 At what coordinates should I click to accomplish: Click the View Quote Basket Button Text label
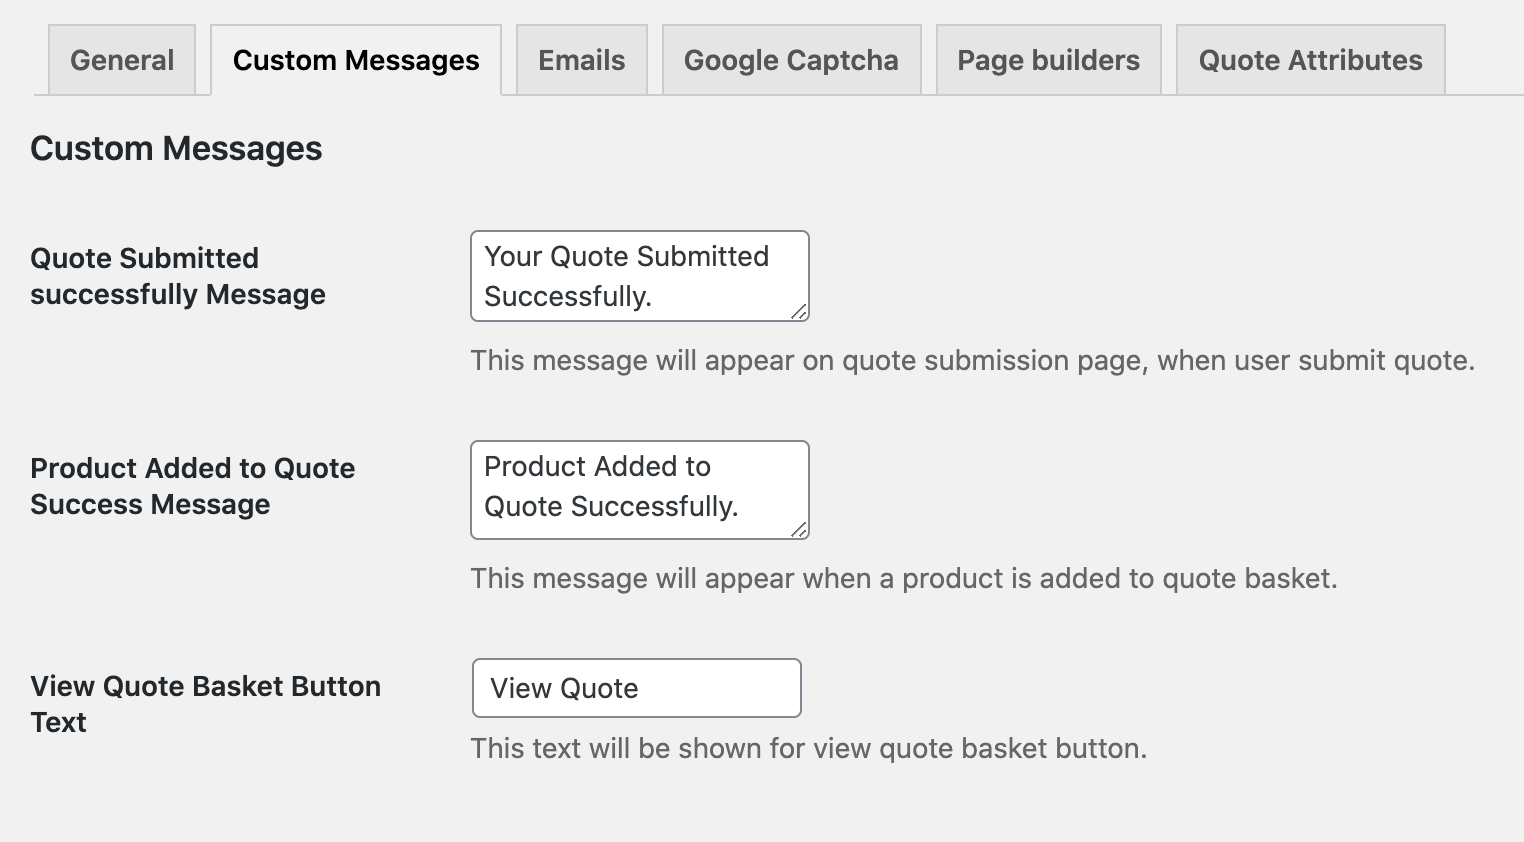point(206,704)
